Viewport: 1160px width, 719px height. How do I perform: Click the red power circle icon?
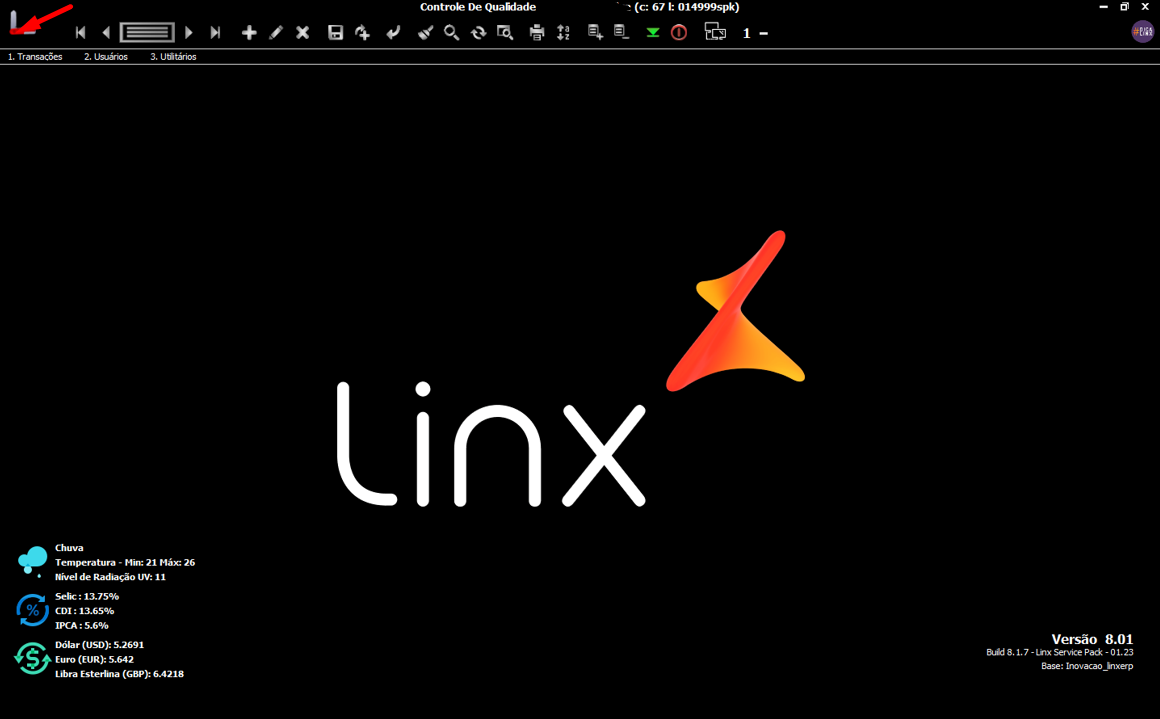coord(679,33)
